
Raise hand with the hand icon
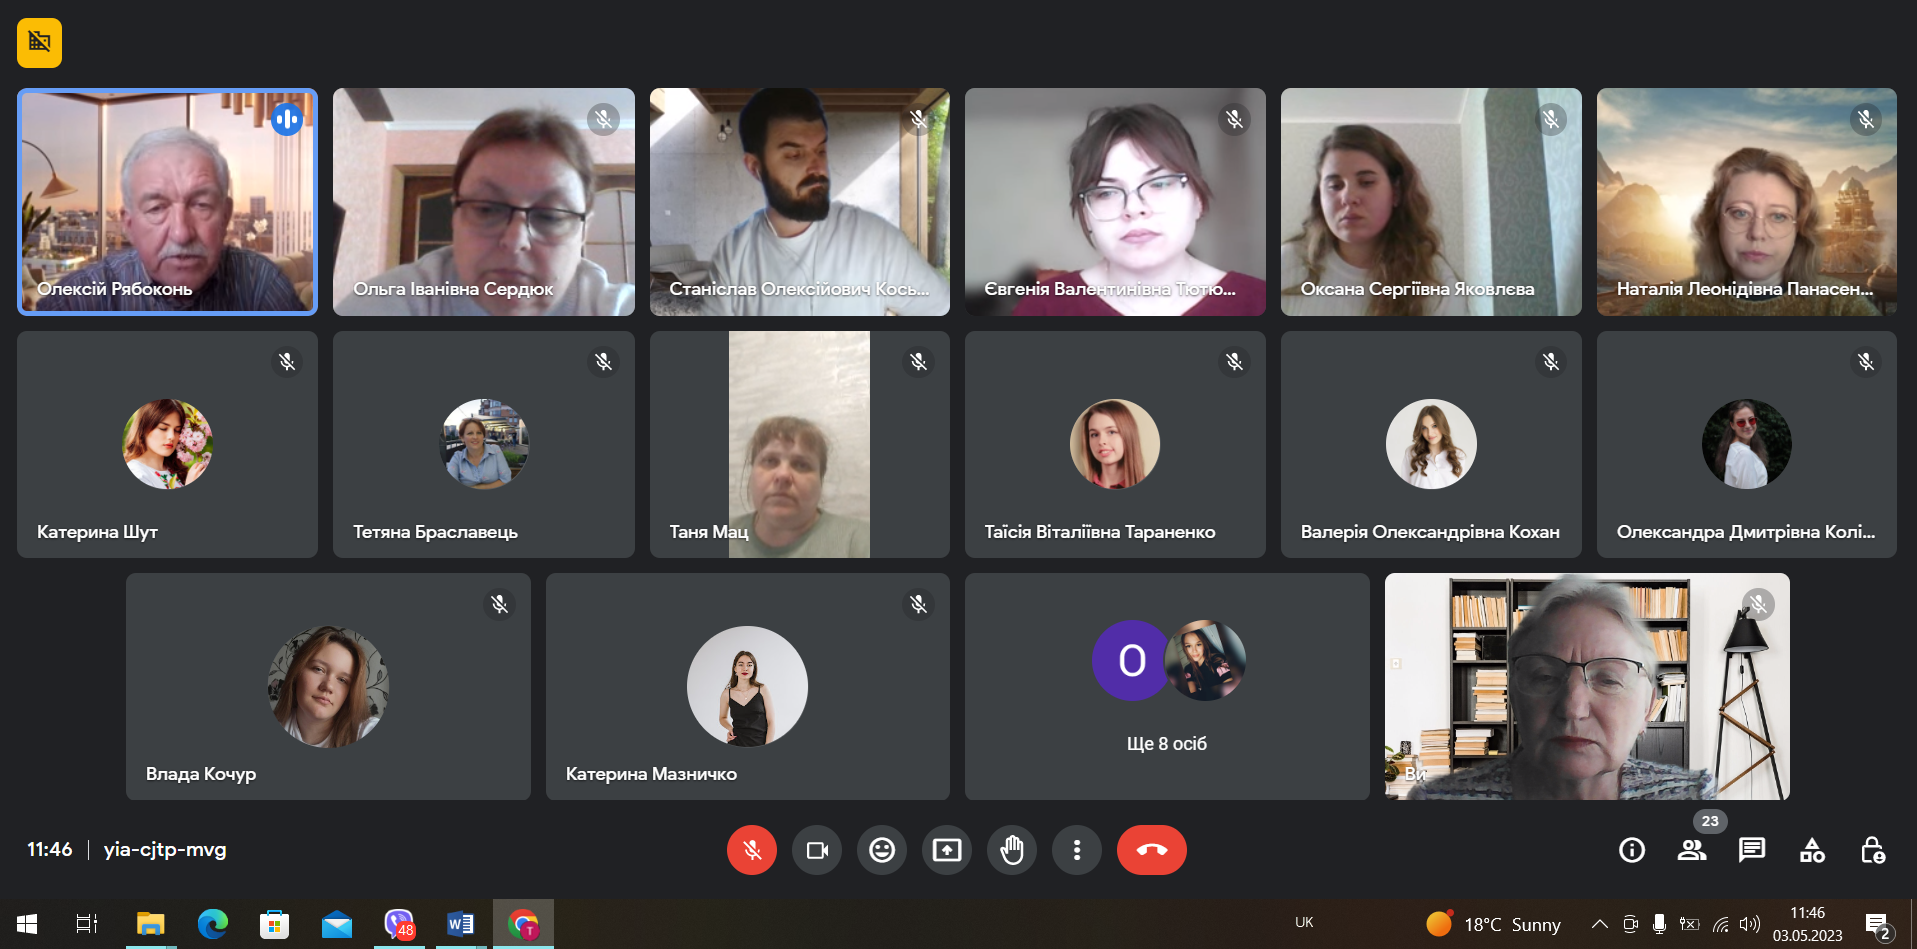1012,850
